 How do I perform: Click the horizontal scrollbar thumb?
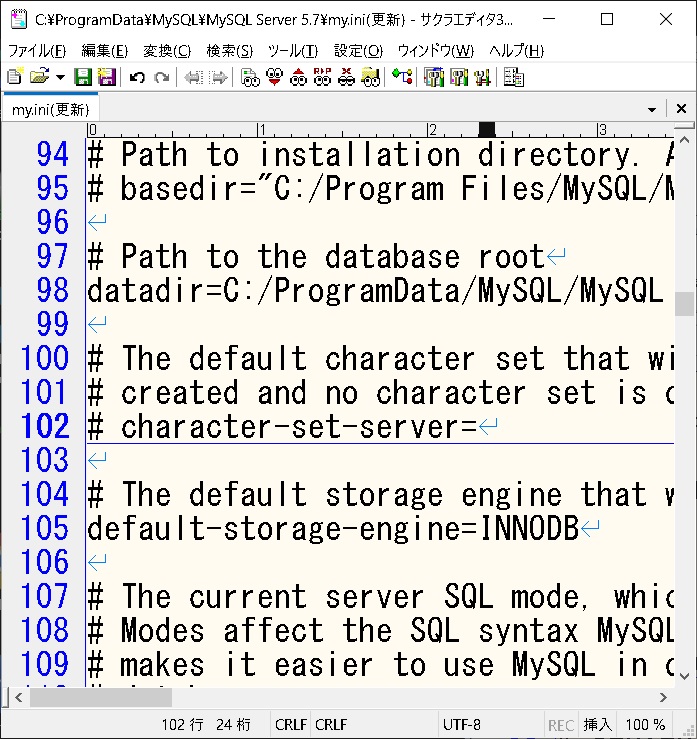click(101, 697)
